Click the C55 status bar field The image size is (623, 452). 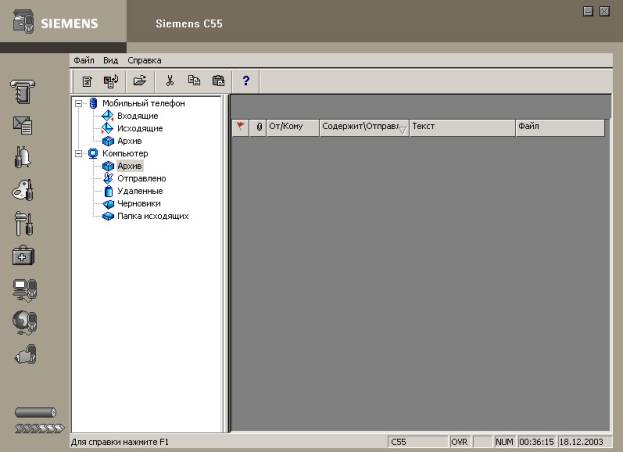click(418, 442)
